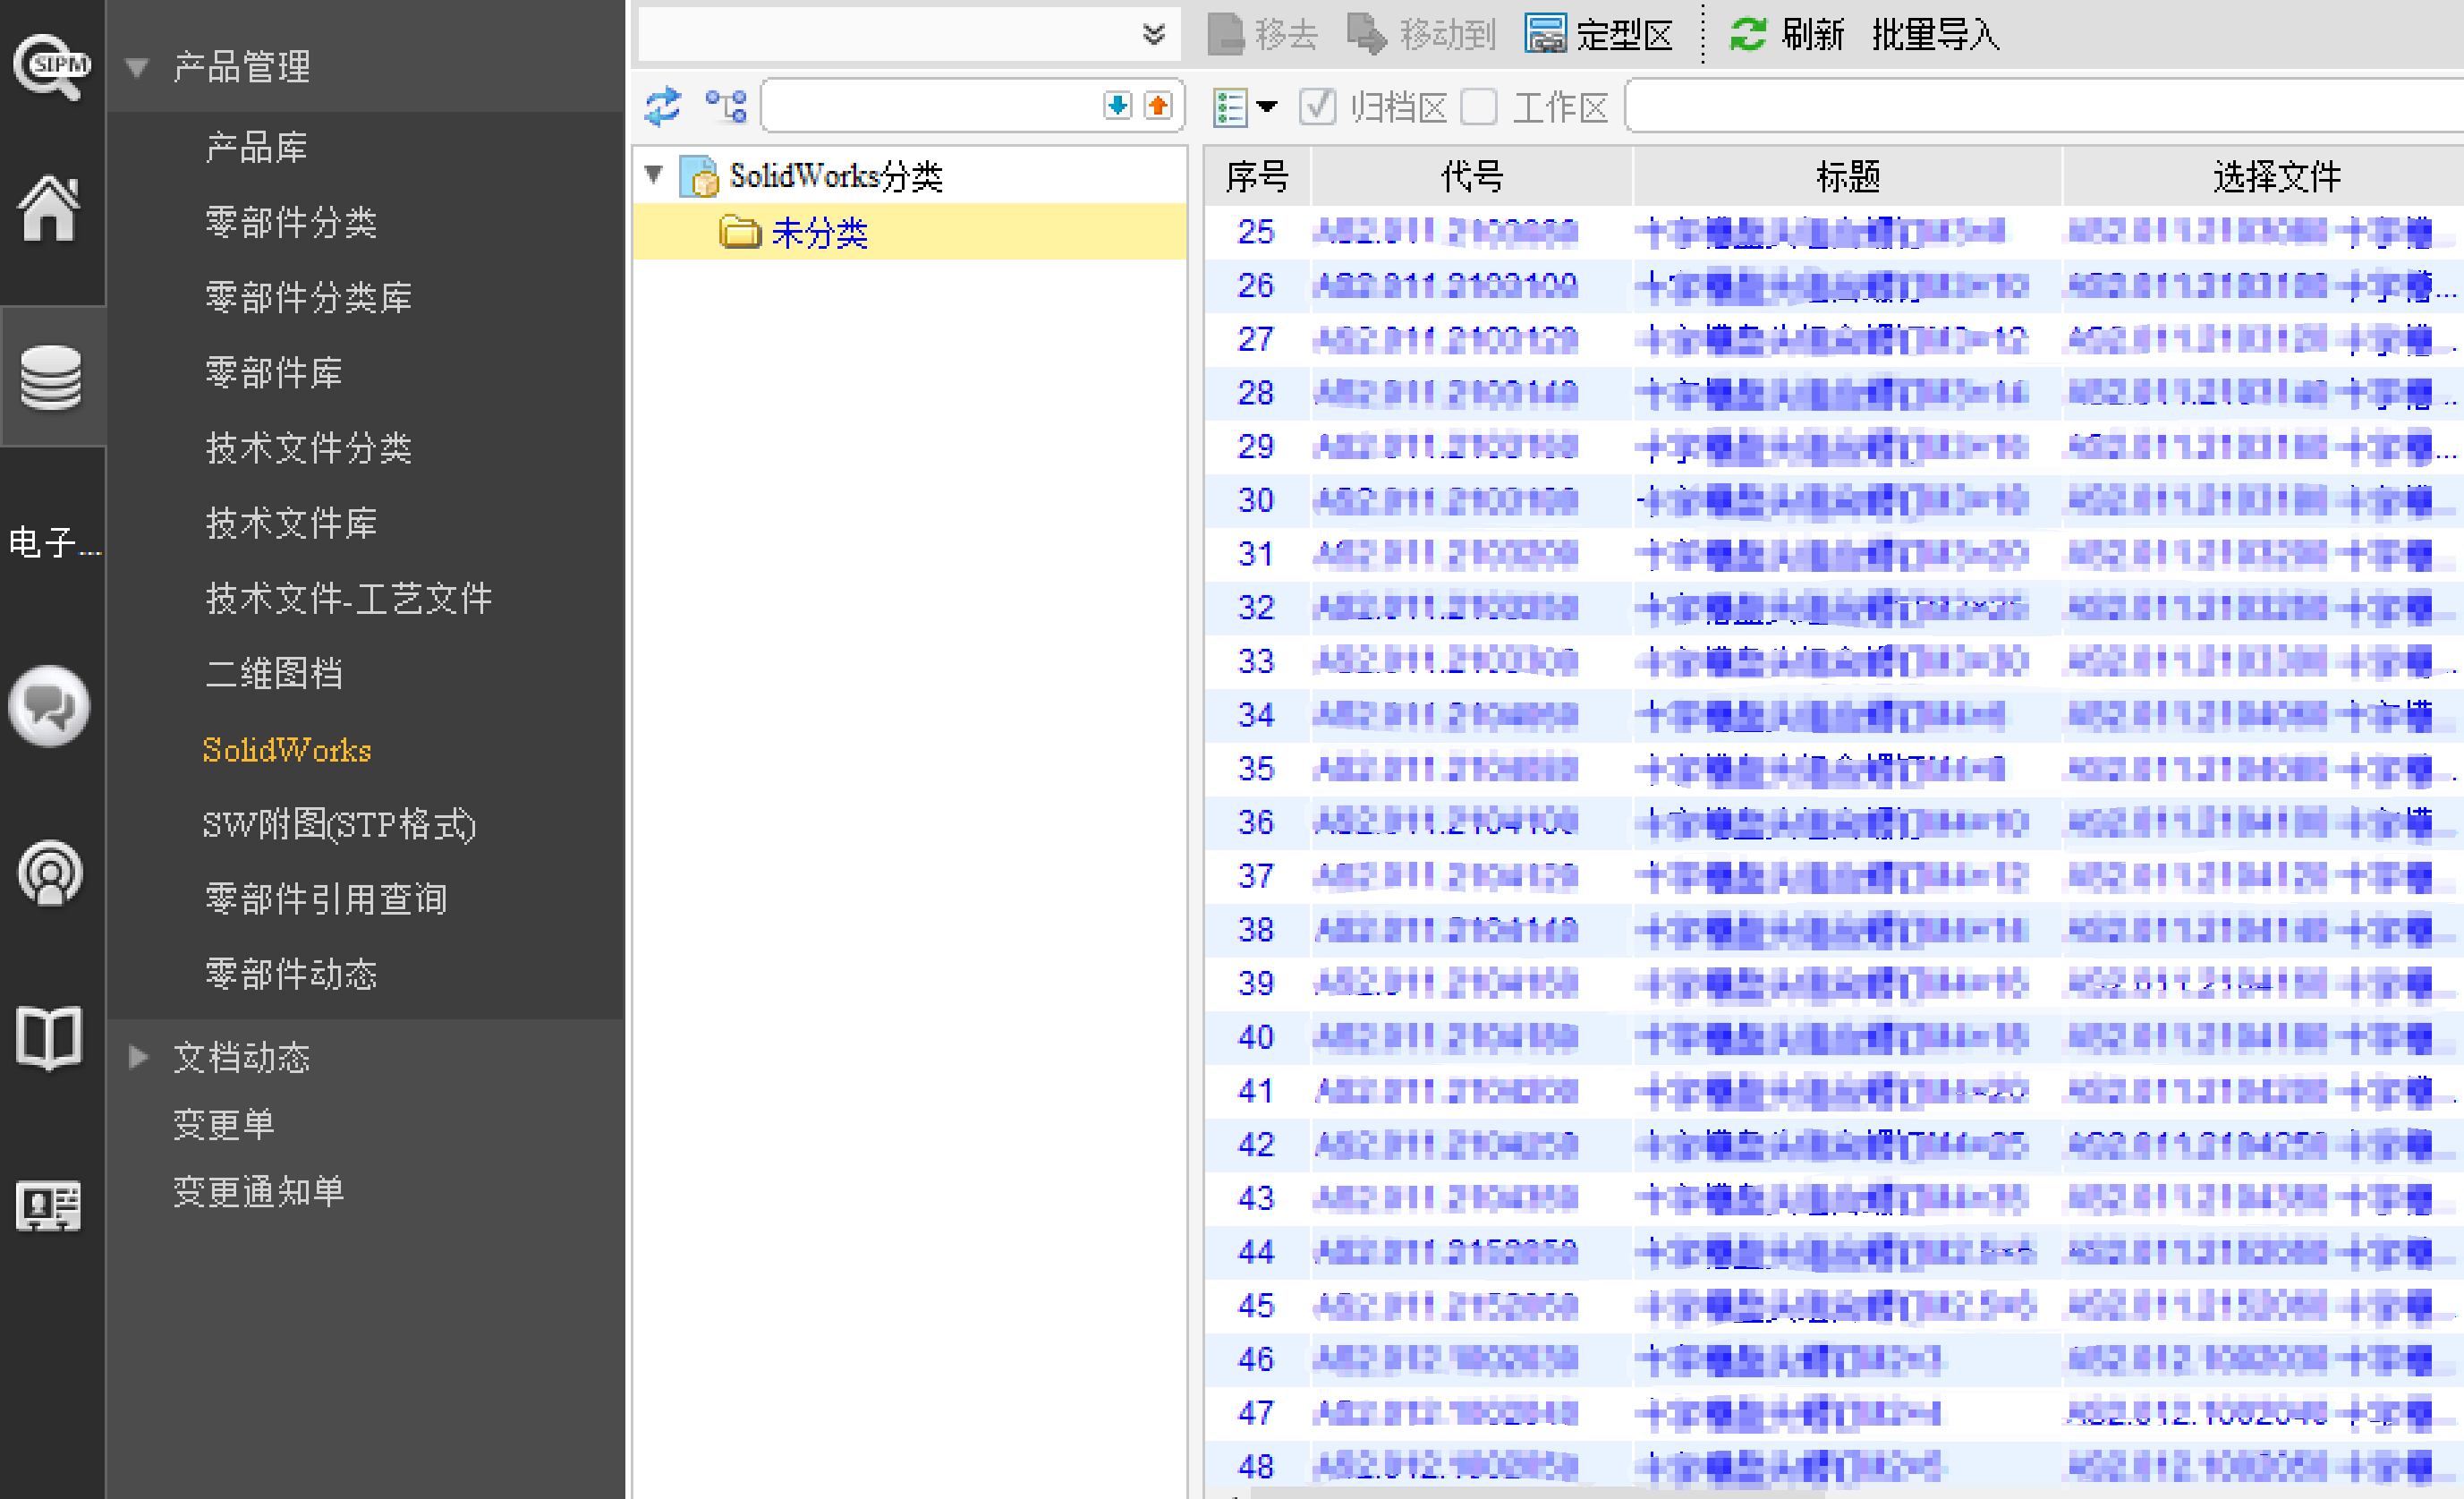Click the 批量导入 button
The image size is (2464, 1499).
1935,36
